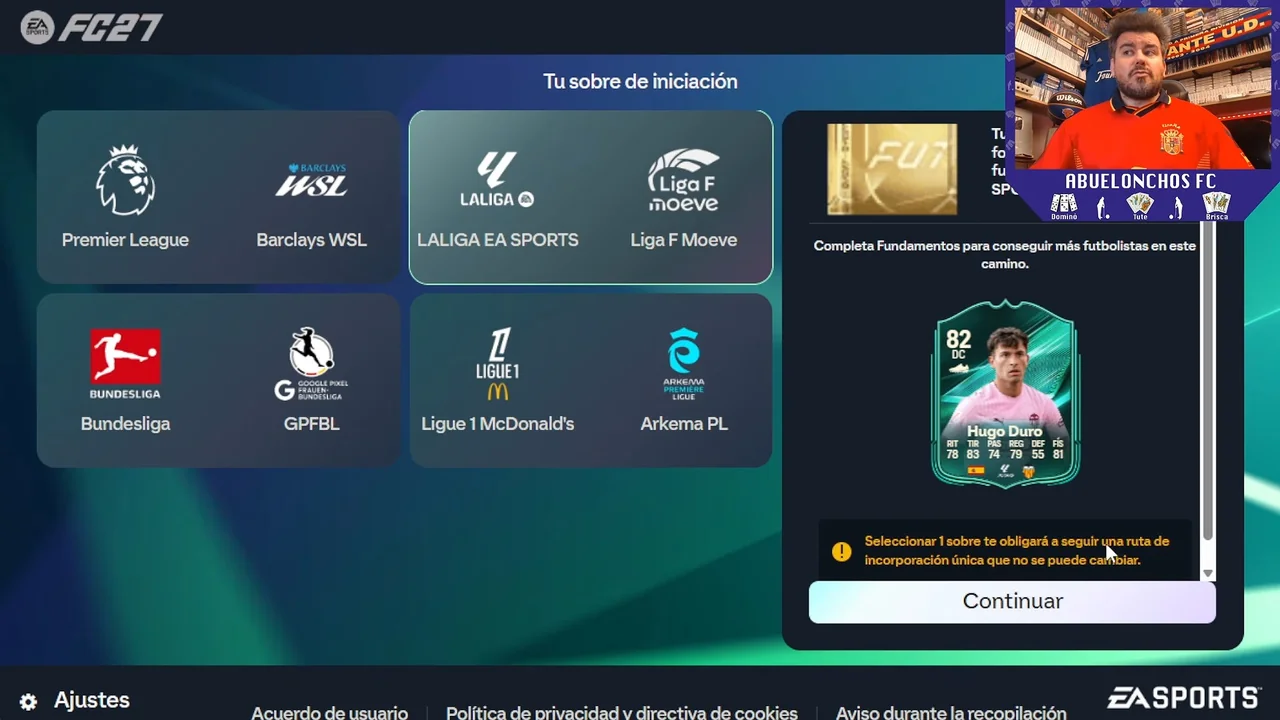Click the Spain flag on player card
The height and width of the screenshot is (720, 1280).
click(976, 471)
